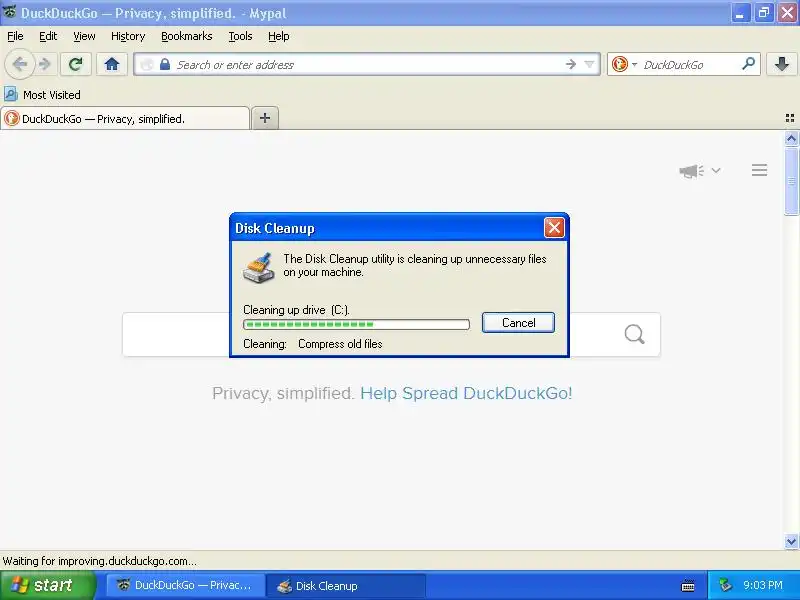Click the Disk Cleanup broom icon
The image size is (800, 600).
click(x=259, y=267)
